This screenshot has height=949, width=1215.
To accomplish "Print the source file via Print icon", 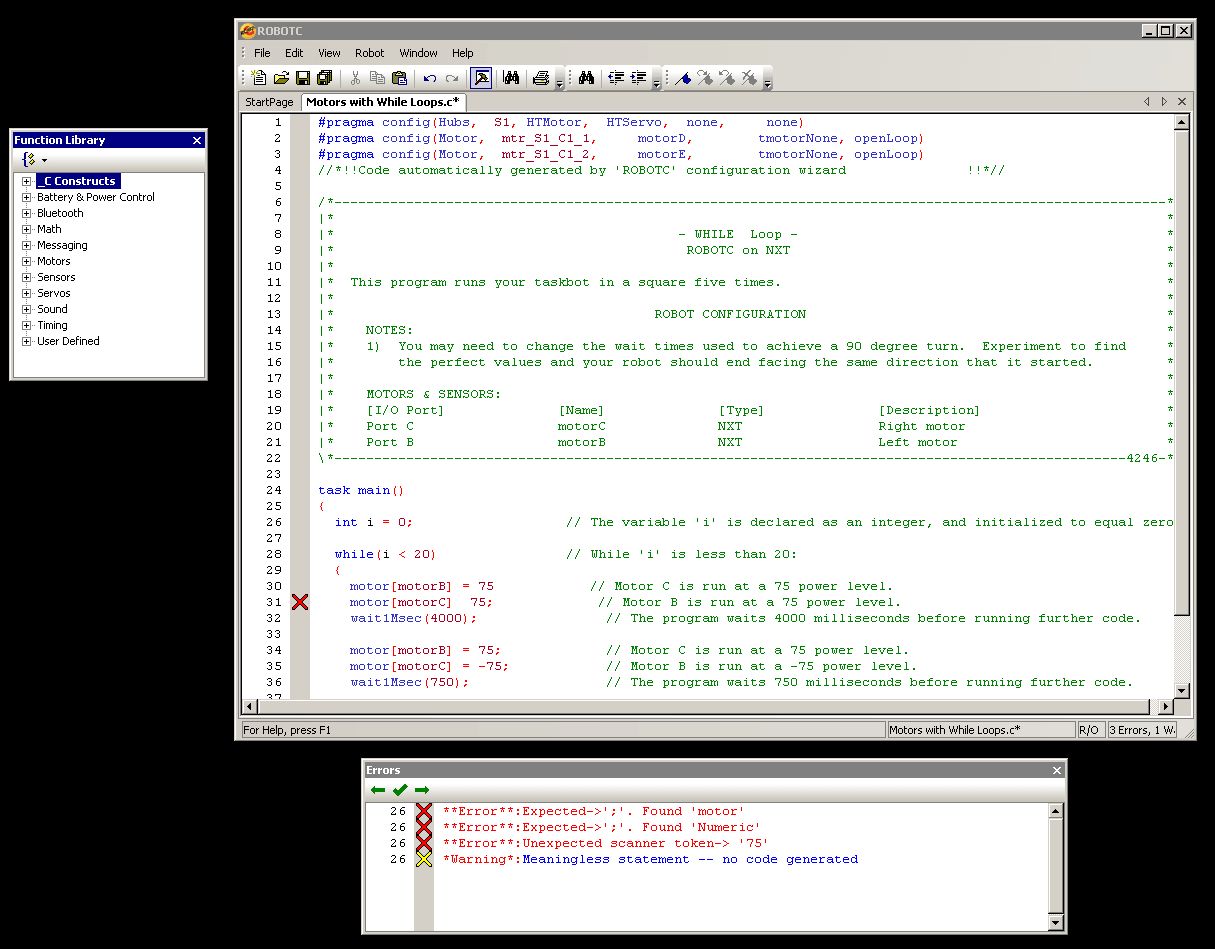I will tap(540, 77).
